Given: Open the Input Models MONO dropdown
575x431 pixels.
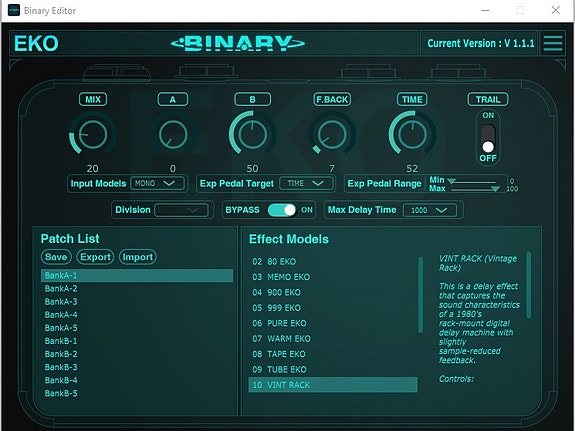Looking at the screenshot, I should point(157,183).
